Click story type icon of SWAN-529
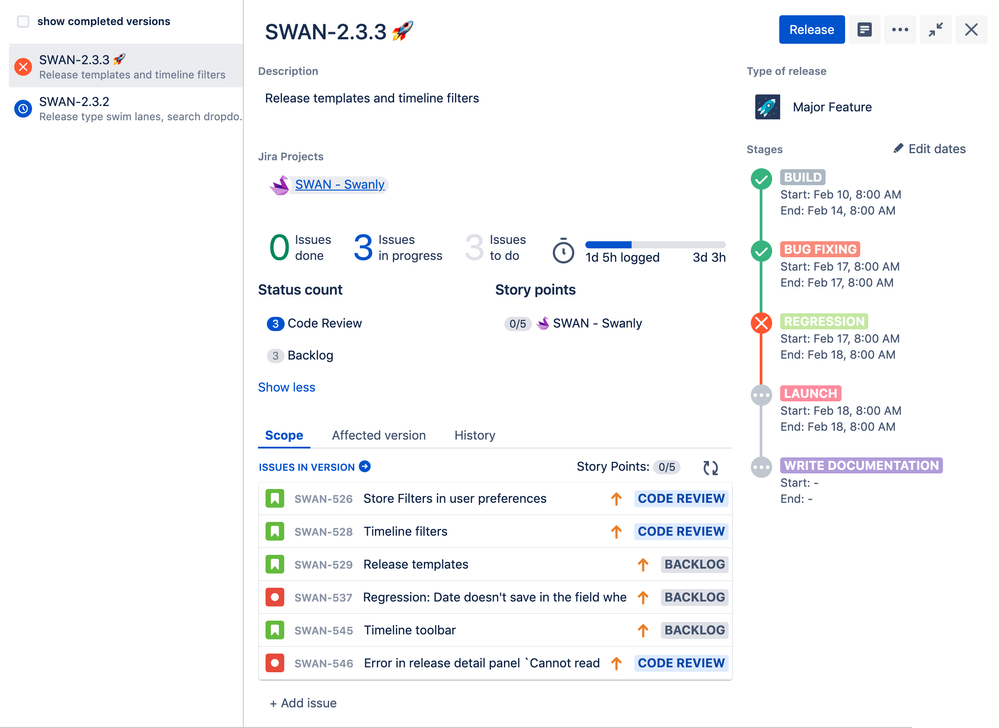This screenshot has height=728, width=999. click(x=275, y=564)
